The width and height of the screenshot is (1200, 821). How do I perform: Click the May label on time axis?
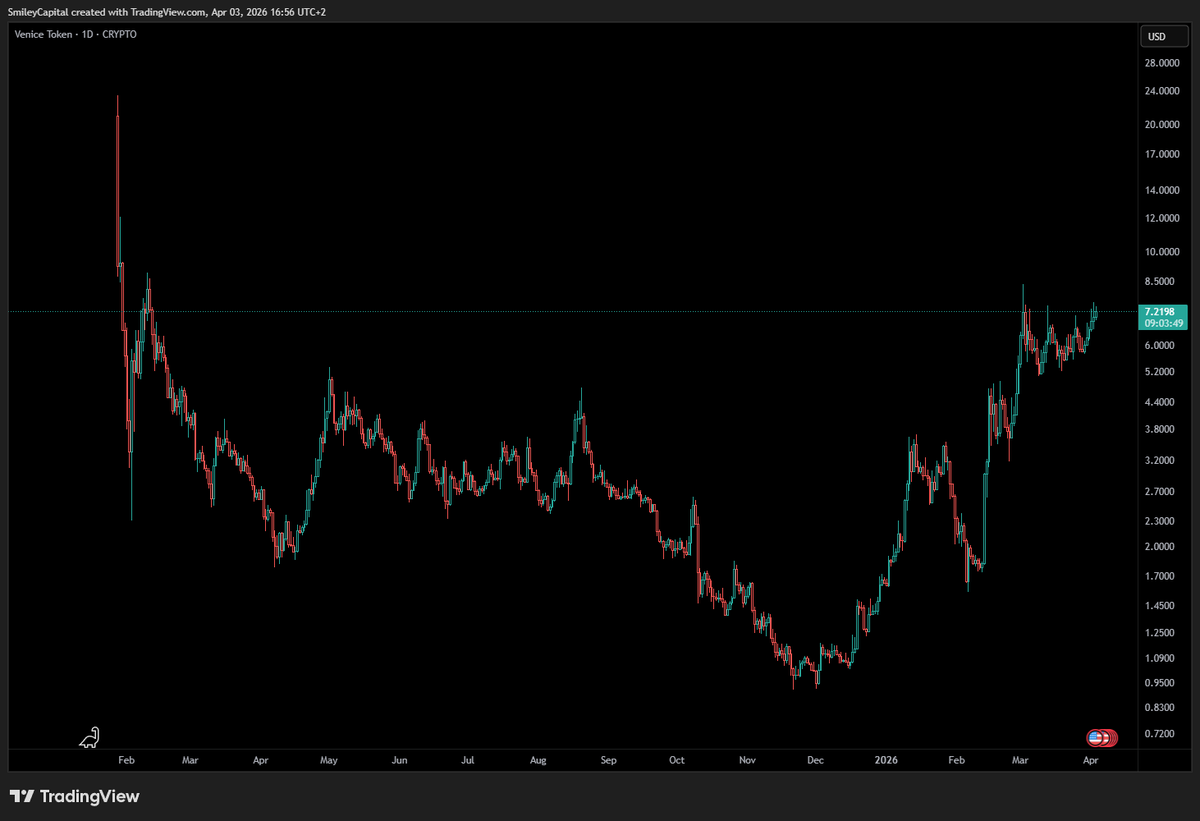(329, 760)
